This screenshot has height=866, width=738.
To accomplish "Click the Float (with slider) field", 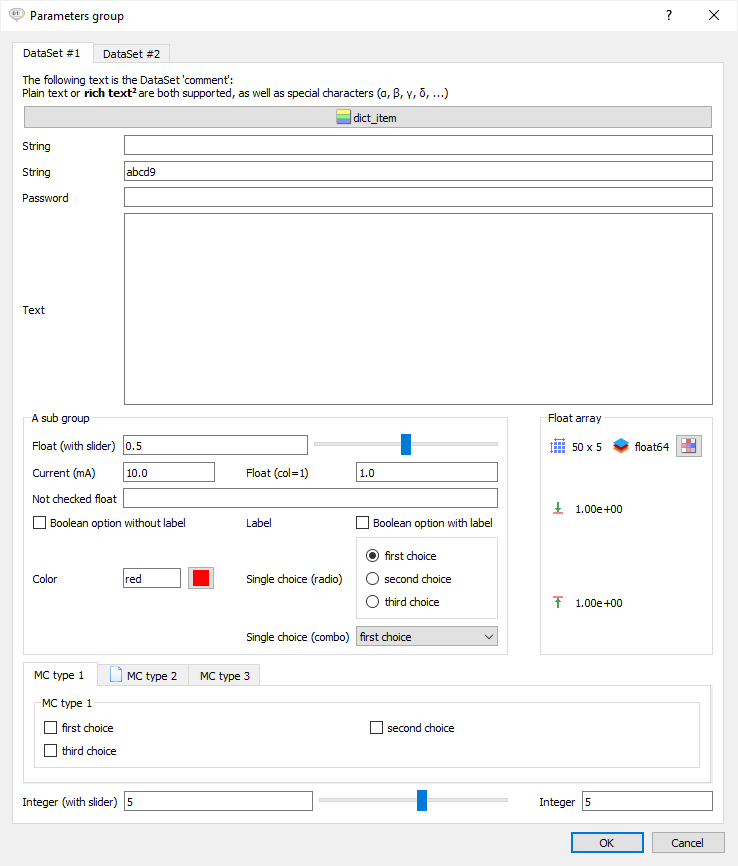I will (x=215, y=445).
